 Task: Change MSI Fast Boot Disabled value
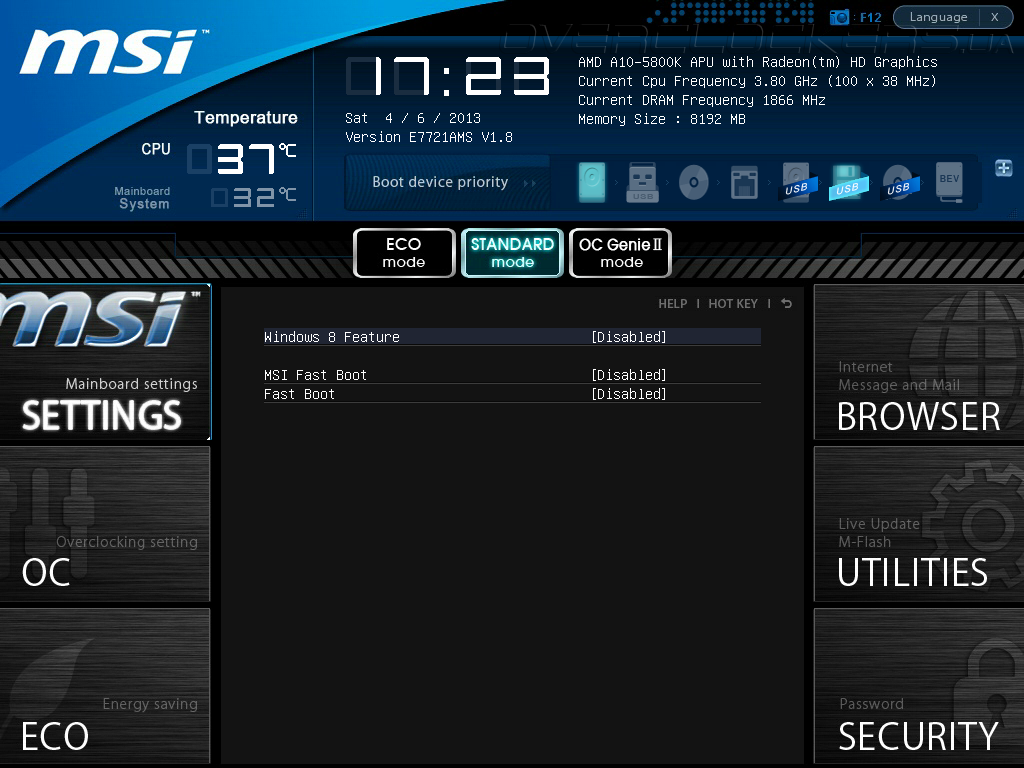(x=629, y=375)
